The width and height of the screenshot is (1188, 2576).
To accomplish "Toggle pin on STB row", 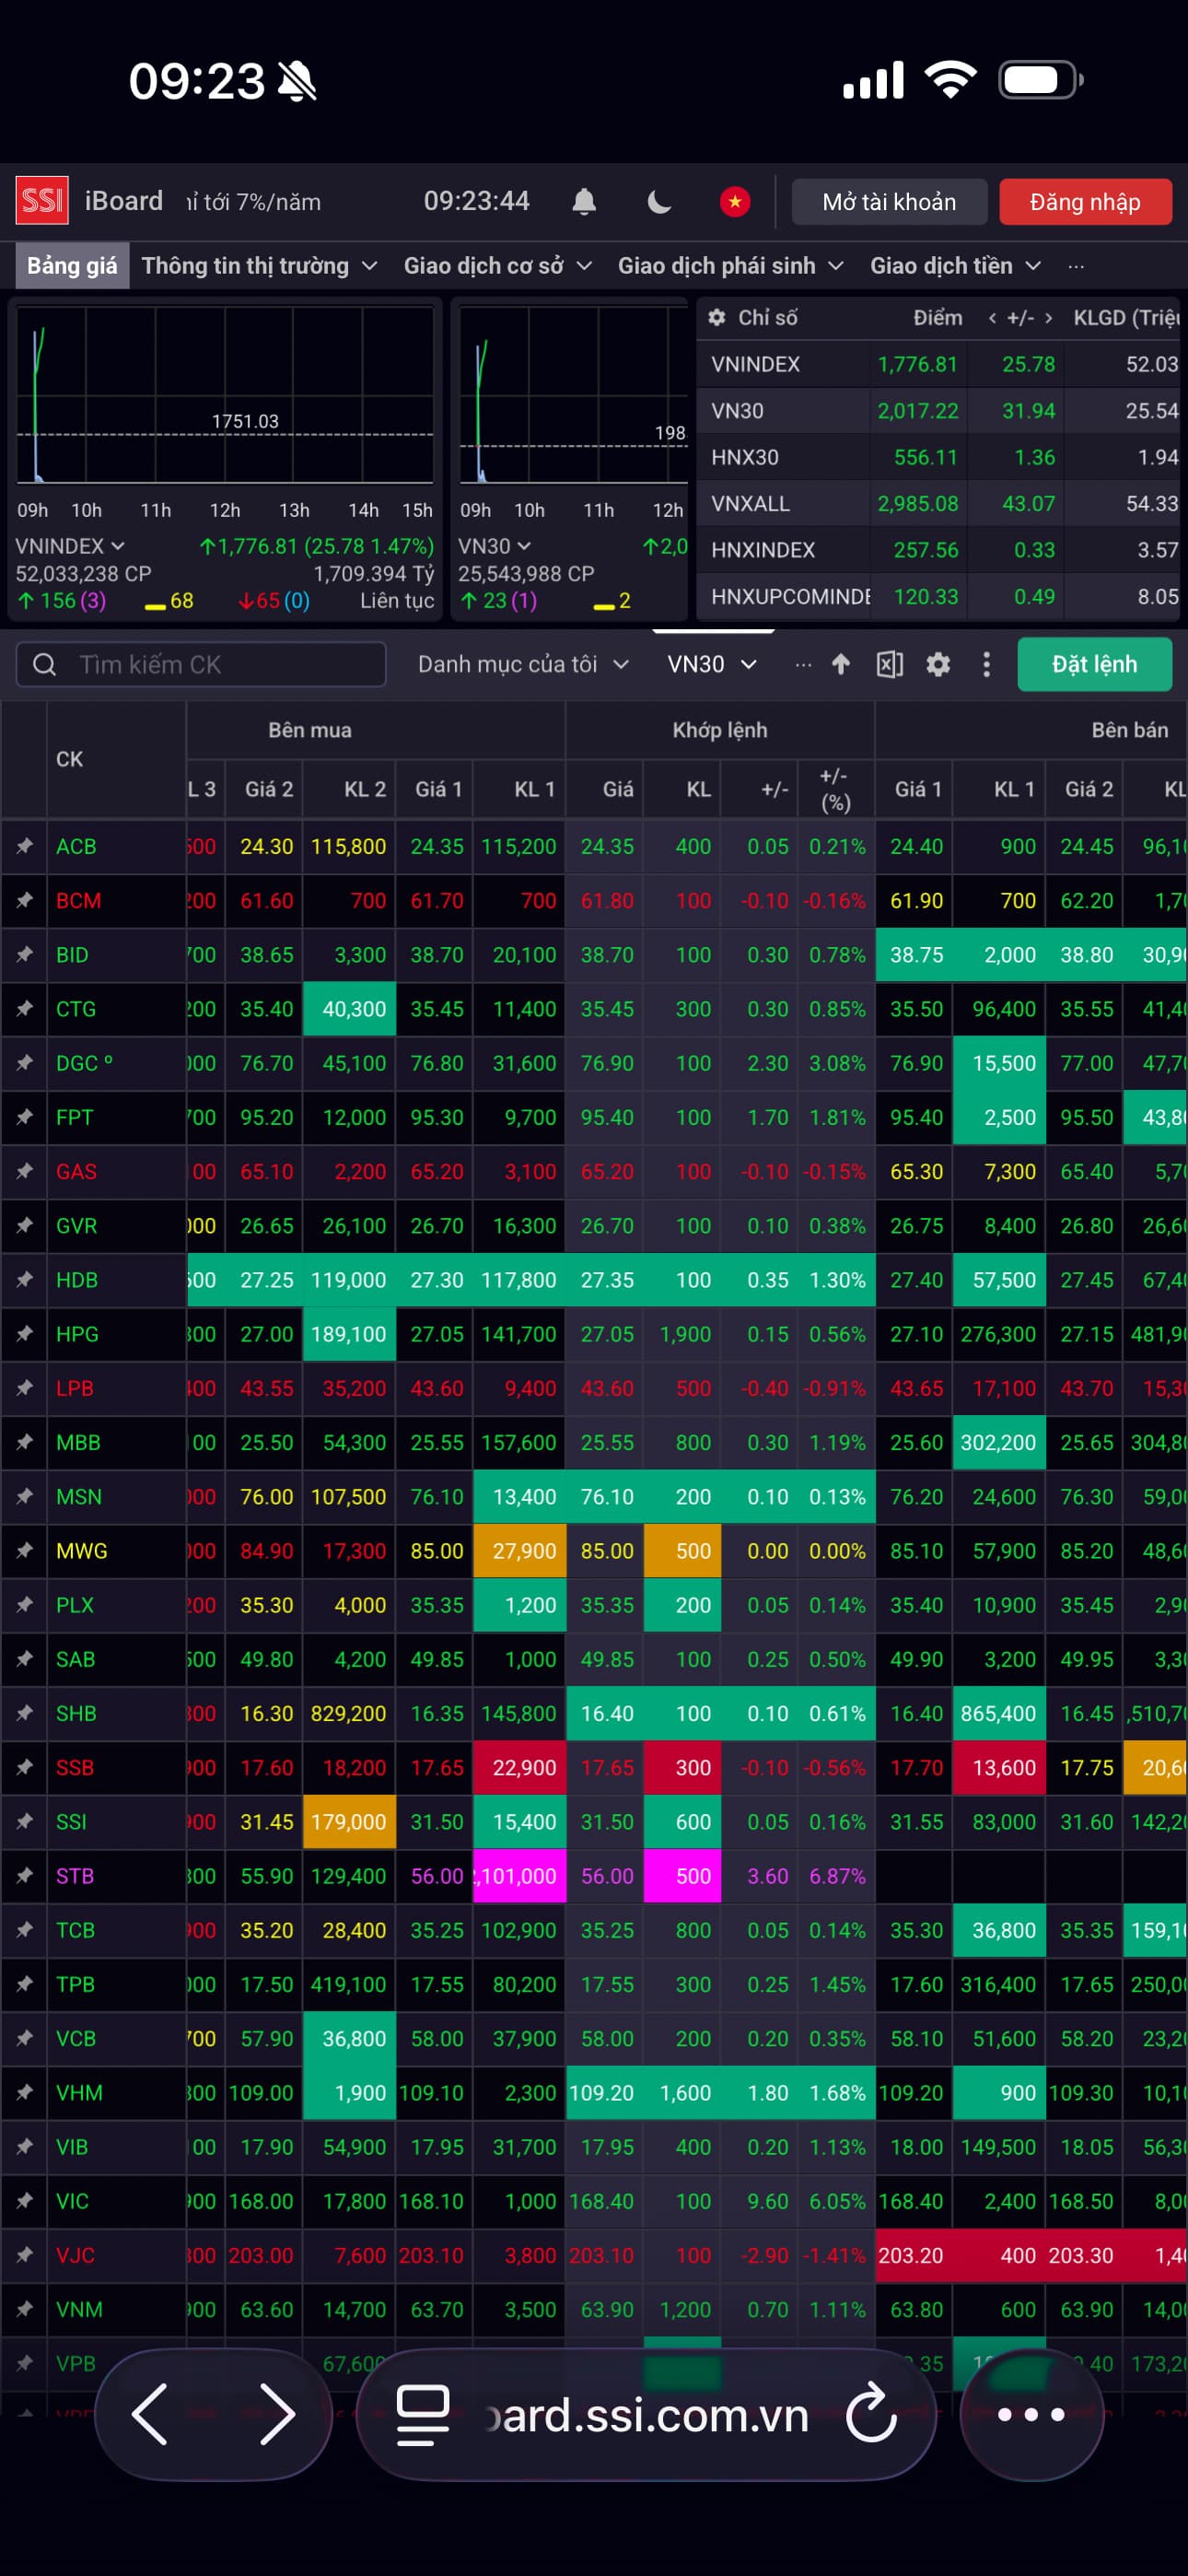I will 24,1877.
